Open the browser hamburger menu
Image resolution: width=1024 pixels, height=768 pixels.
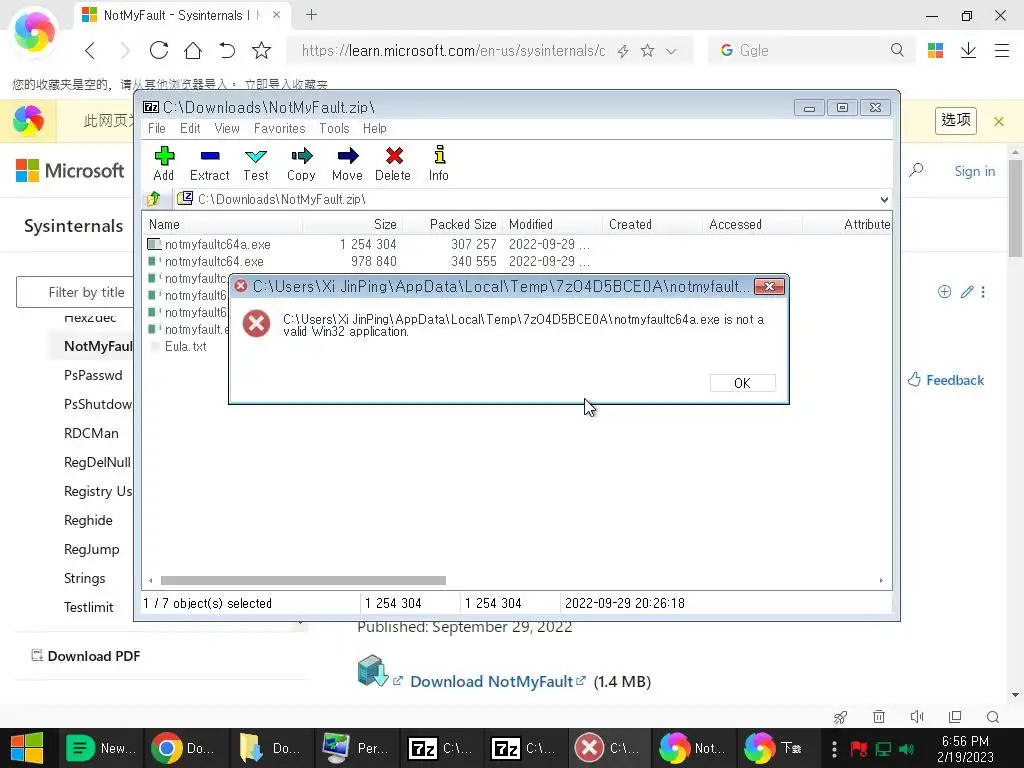pyautogui.click(x=1002, y=50)
